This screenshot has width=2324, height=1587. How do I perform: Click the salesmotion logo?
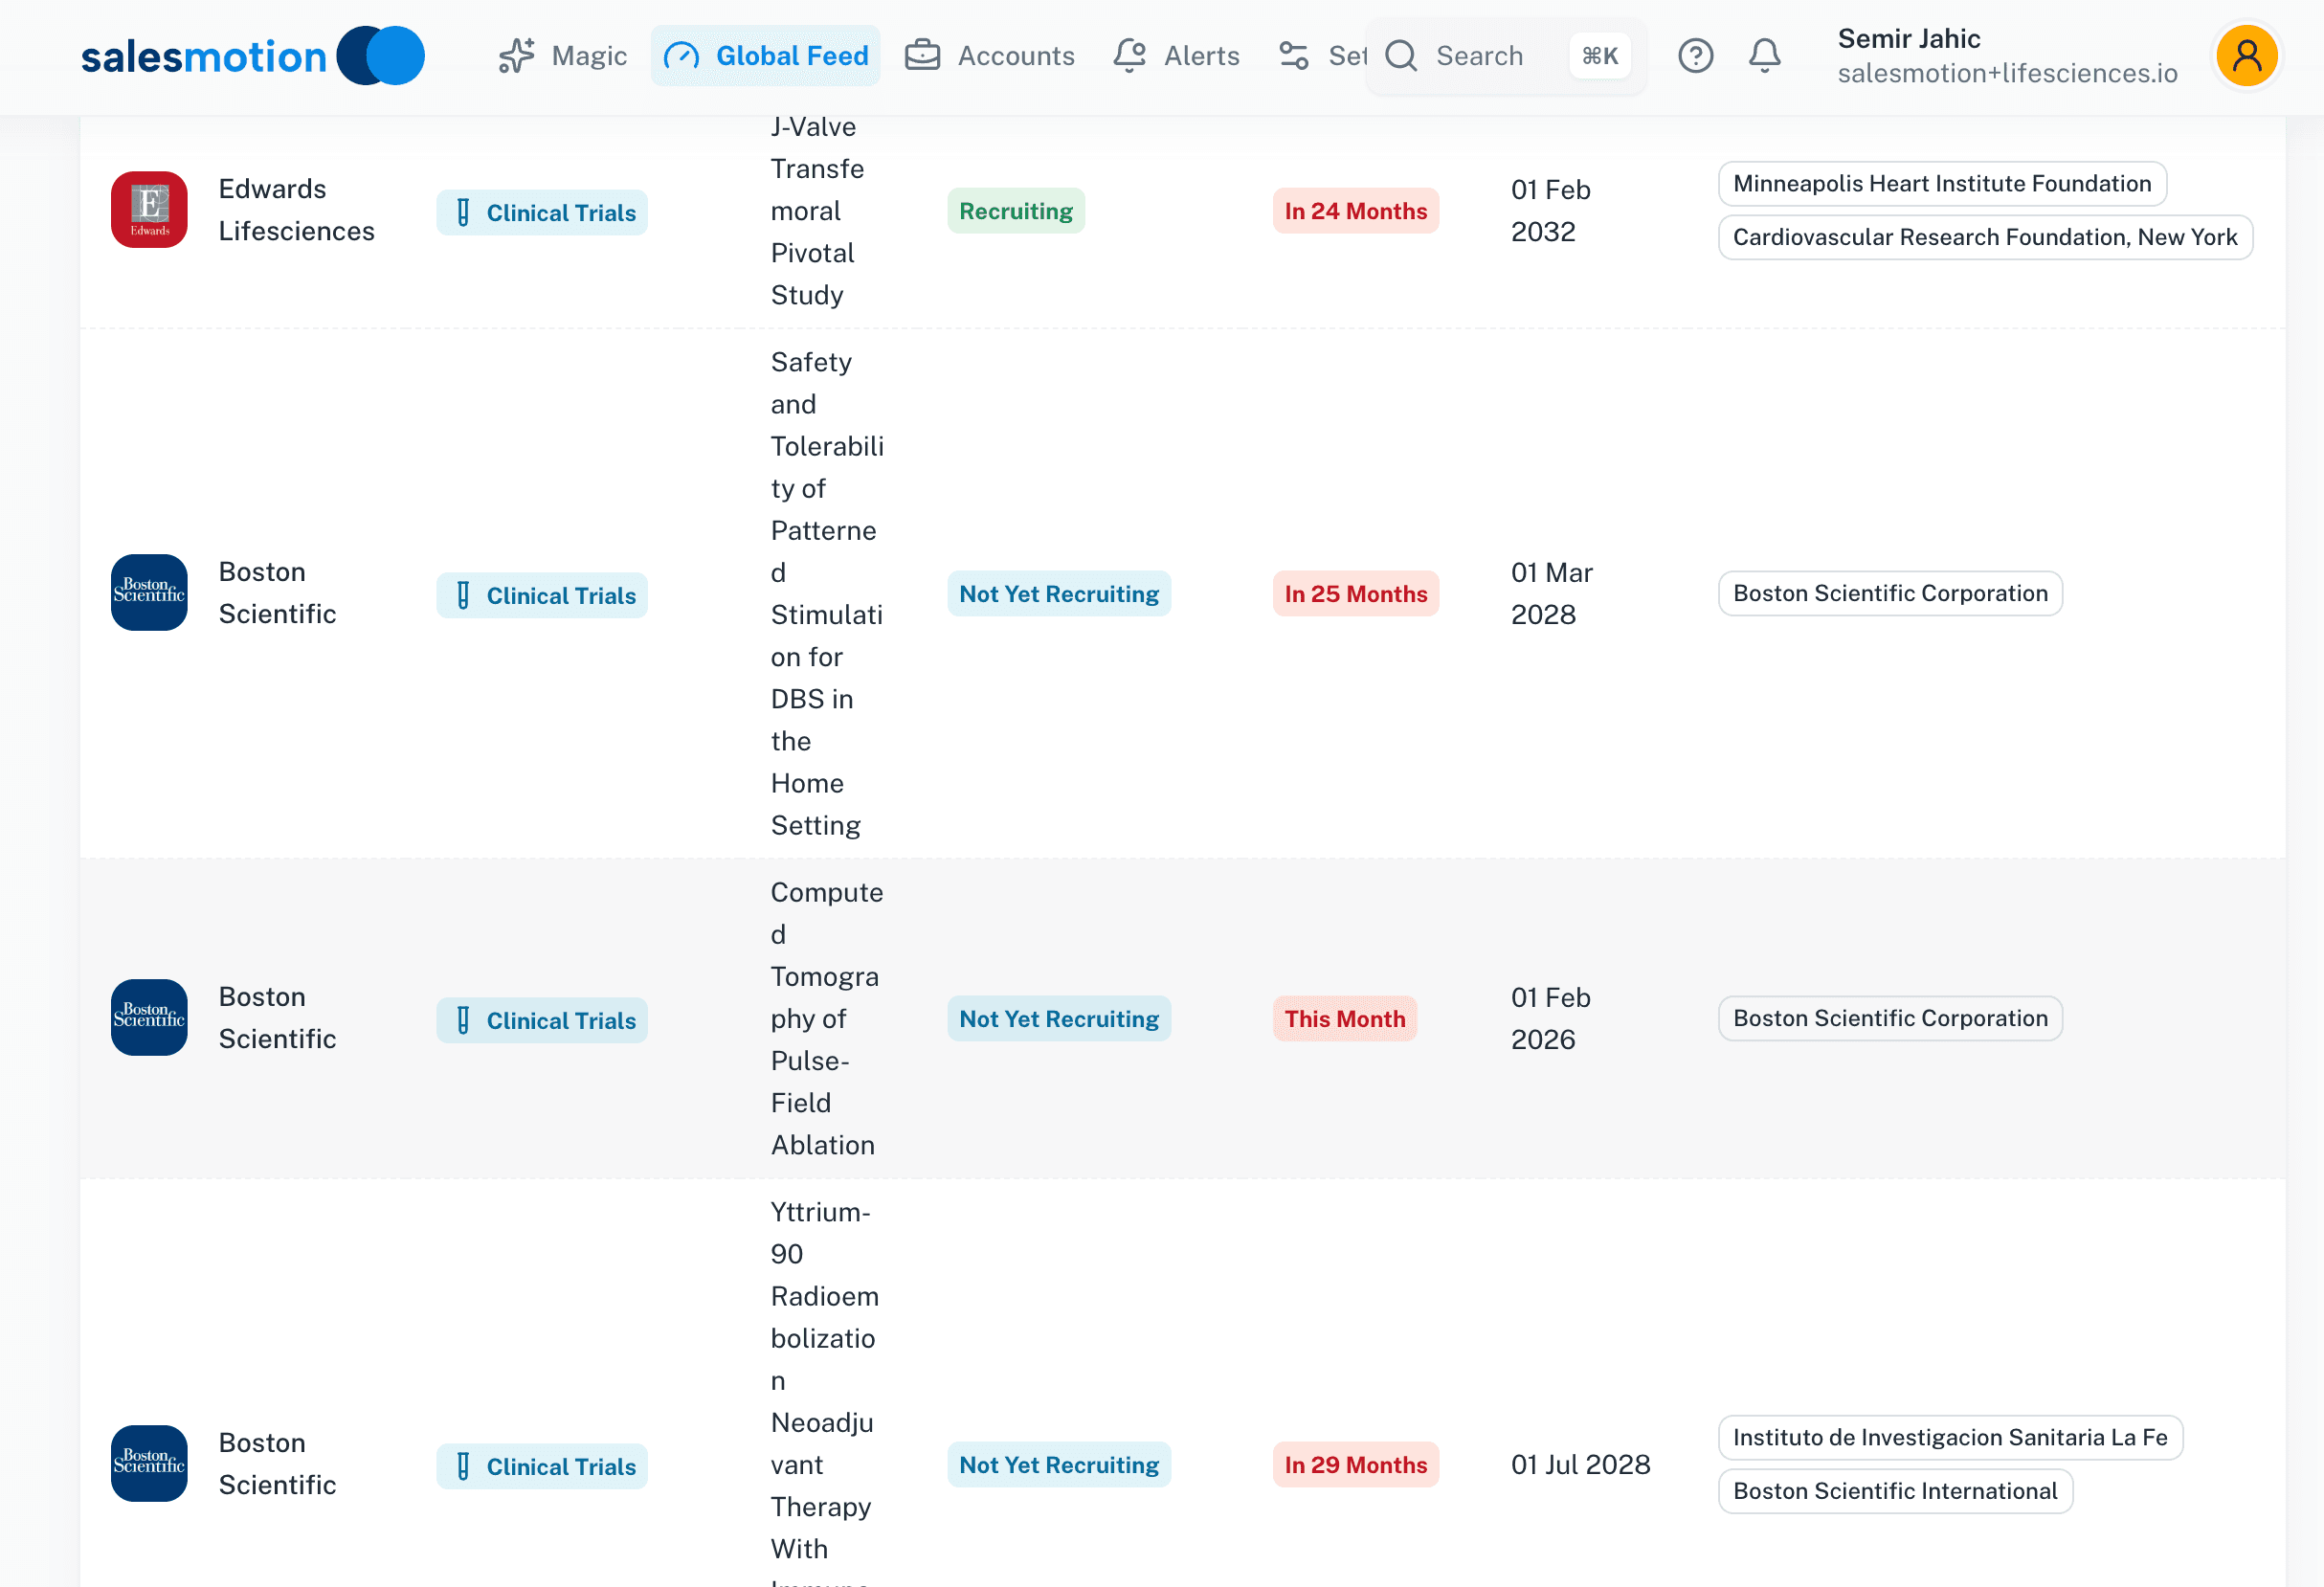click(x=252, y=56)
